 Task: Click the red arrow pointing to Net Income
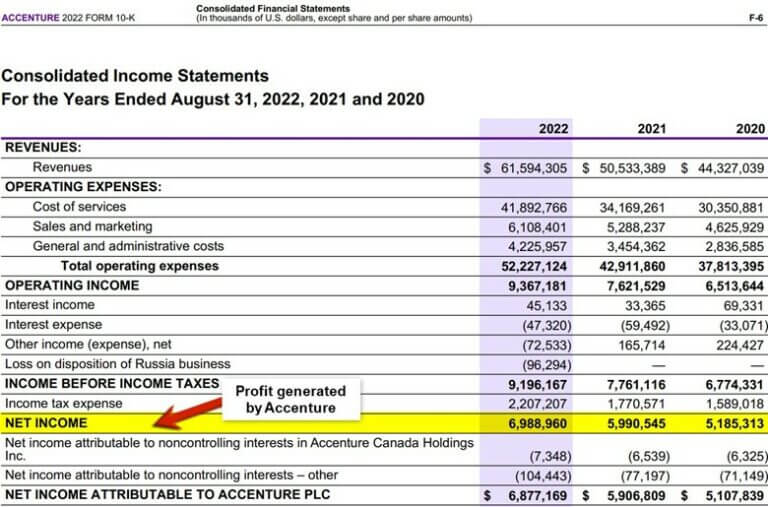pyautogui.click(x=188, y=414)
